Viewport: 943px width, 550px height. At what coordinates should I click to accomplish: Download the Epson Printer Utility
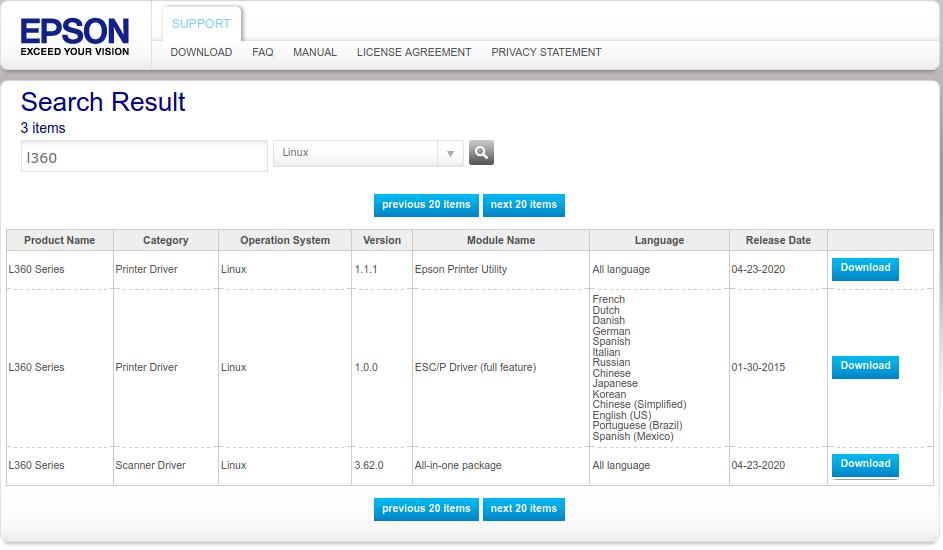[x=865, y=269]
